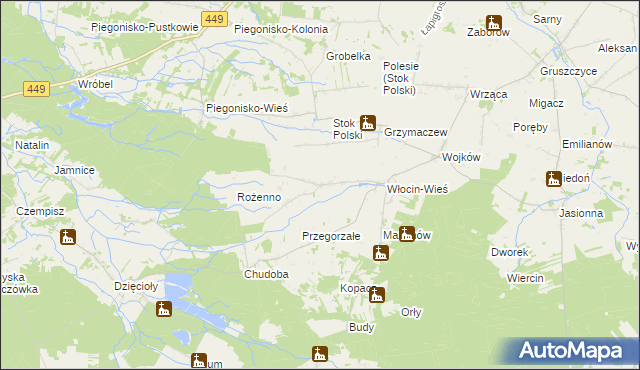640x370 pixels.
Task: Click the church icon at Zaborów
Action: (494, 23)
